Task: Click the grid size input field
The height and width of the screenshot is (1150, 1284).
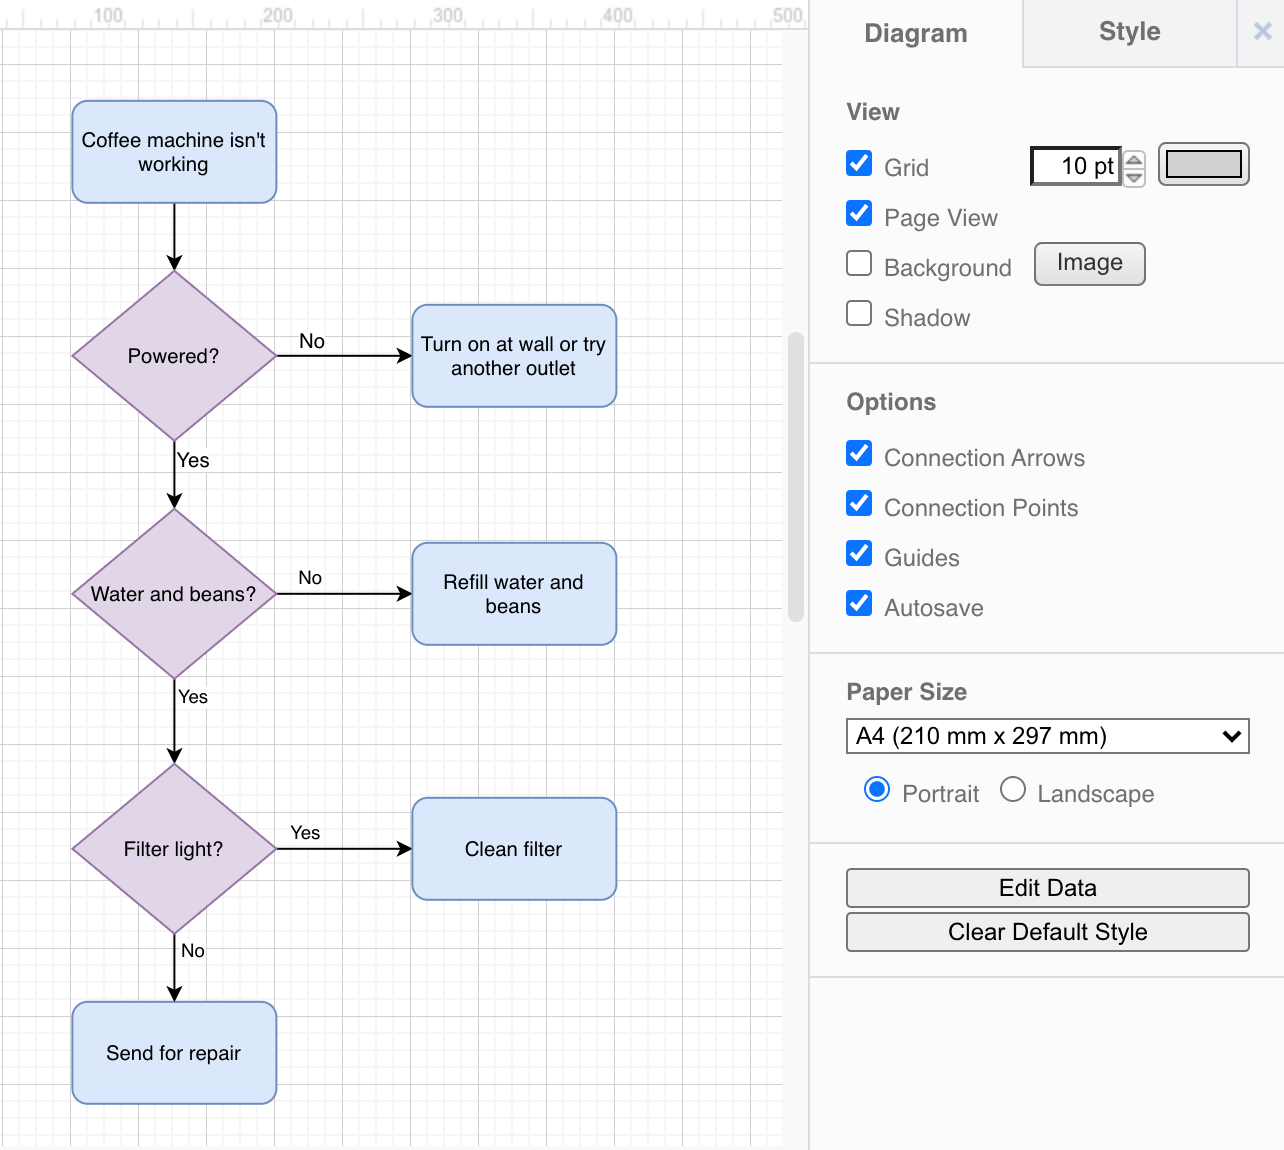Action: point(1075,166)
